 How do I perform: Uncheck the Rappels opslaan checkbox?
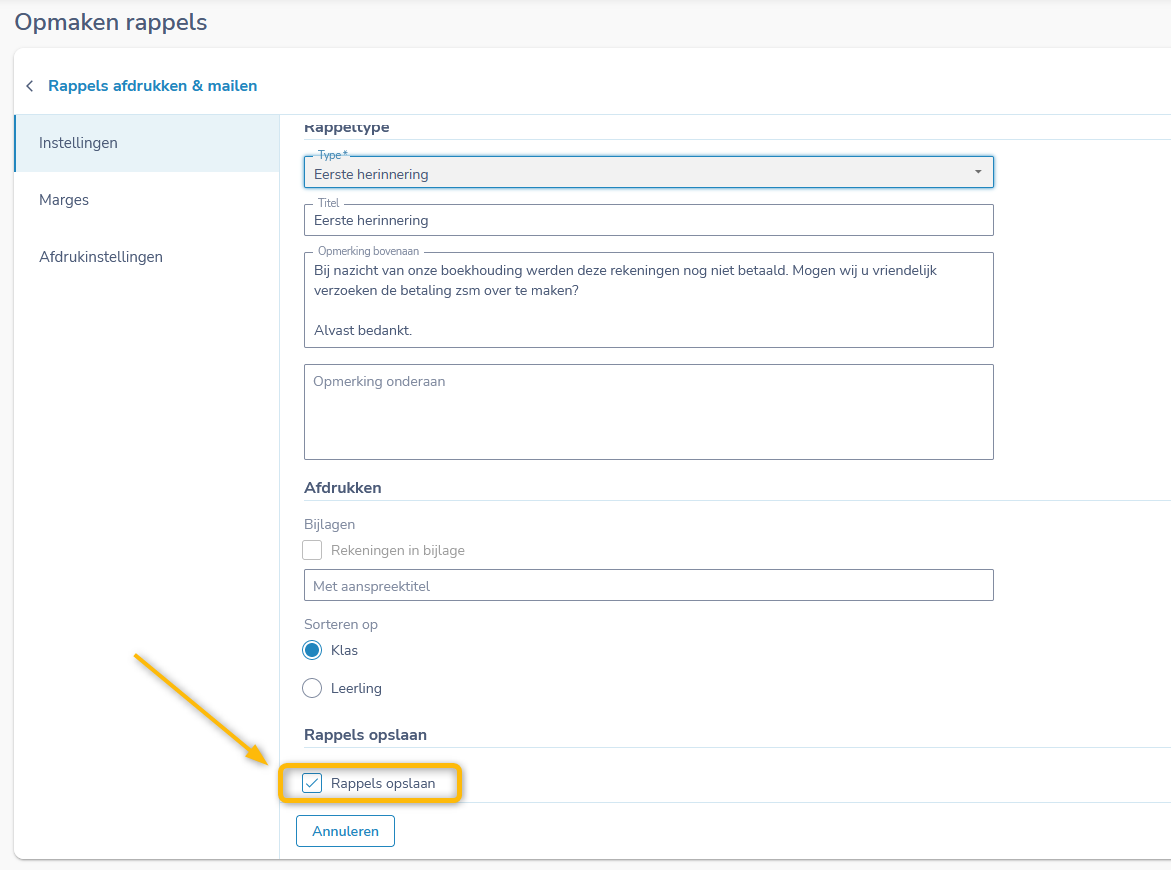[x=313, y=783]
